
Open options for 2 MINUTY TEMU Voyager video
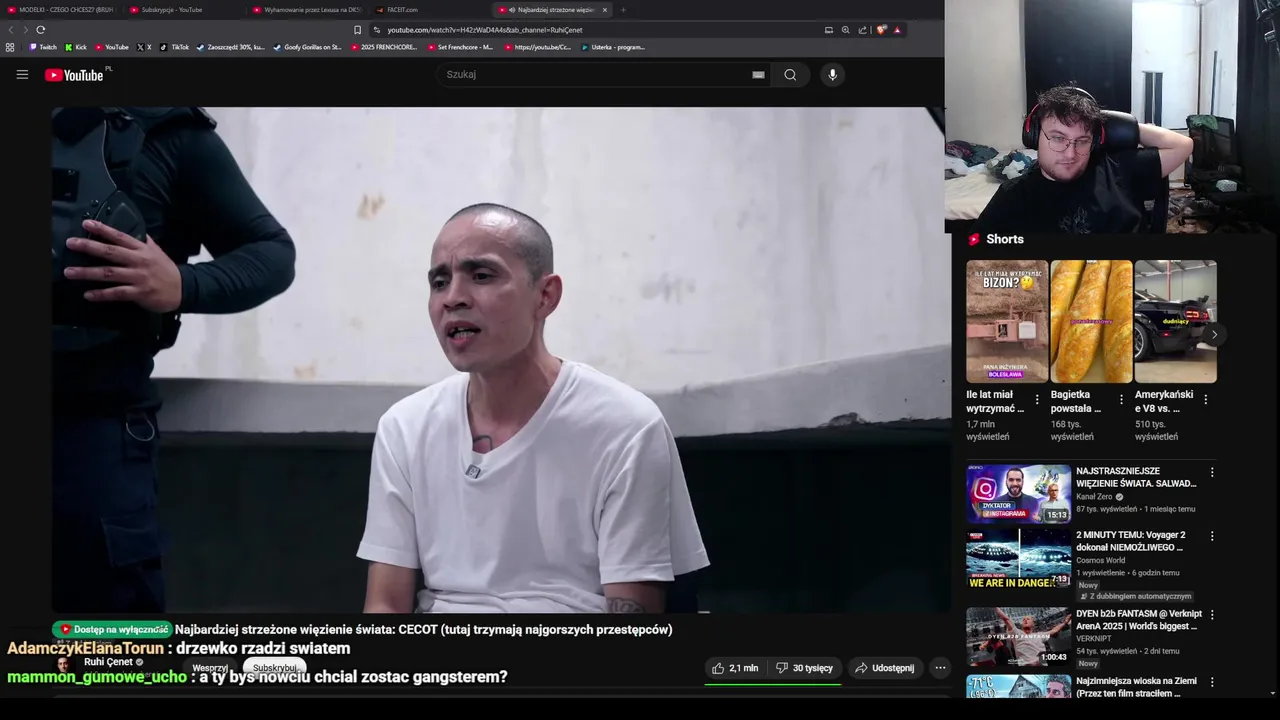point(1212,536)
